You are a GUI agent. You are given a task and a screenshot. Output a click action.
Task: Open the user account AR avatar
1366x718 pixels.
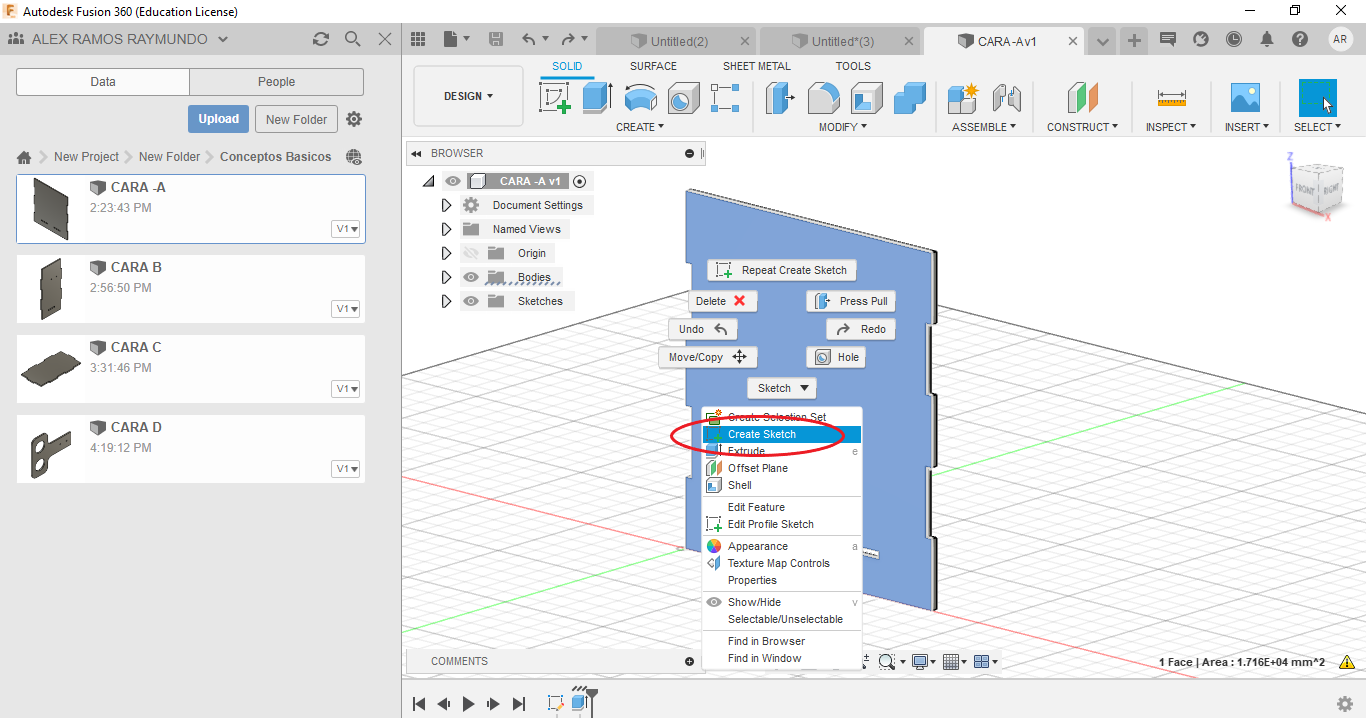coord(1340,39)
